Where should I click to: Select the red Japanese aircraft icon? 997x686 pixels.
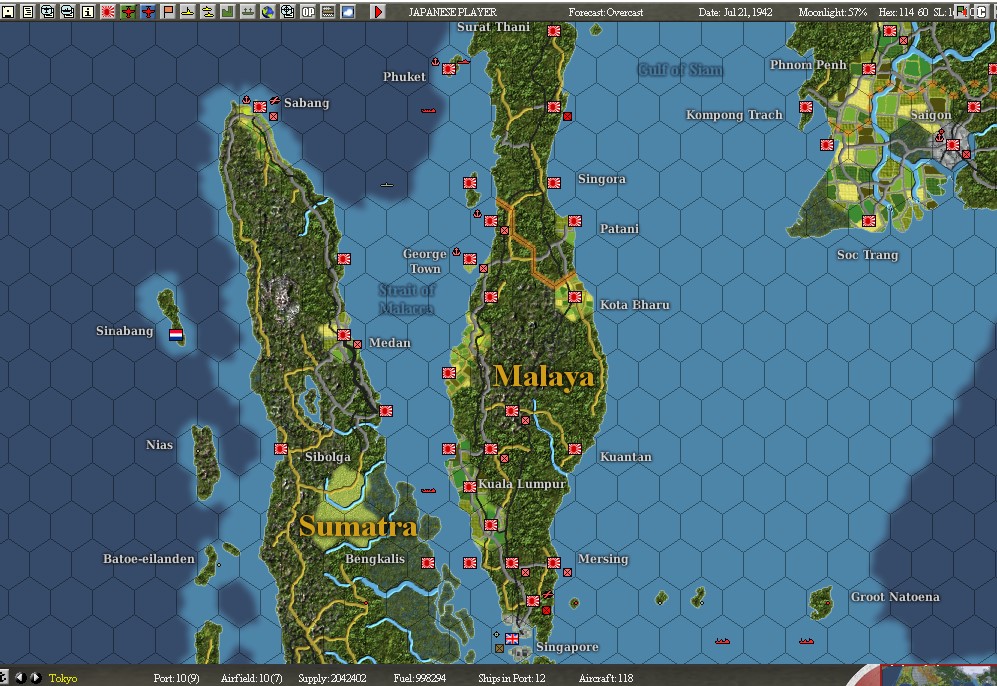coord(126,9)
